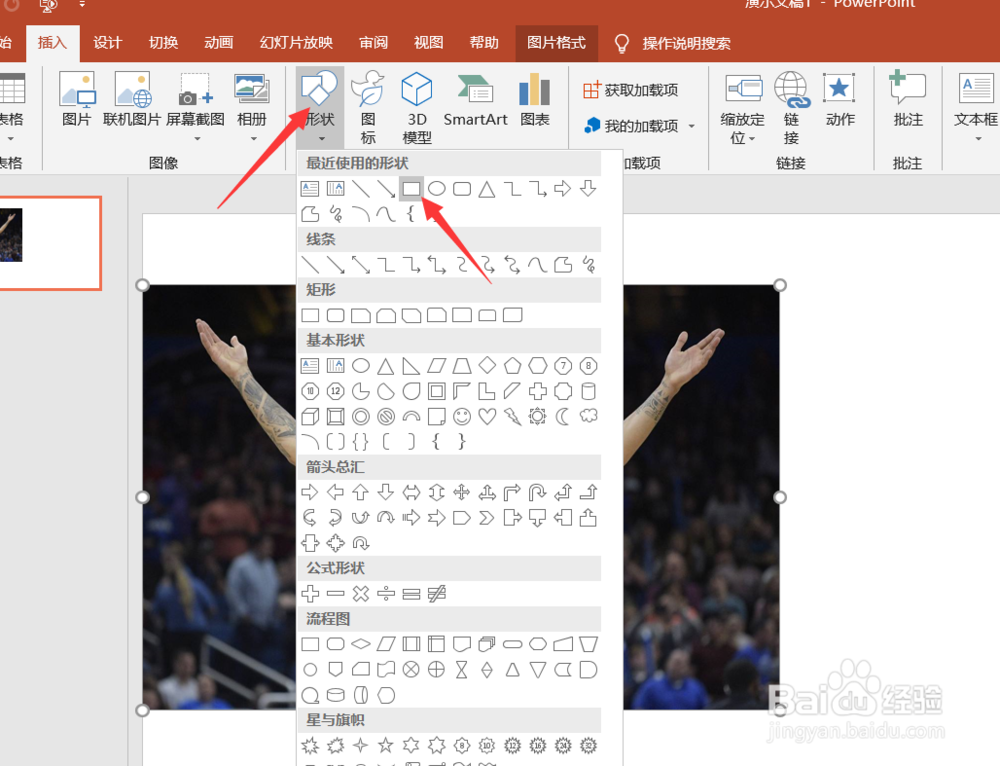Open the 形状 (Shapes) gallery button

pyautogui.click(x=320, y=106)
